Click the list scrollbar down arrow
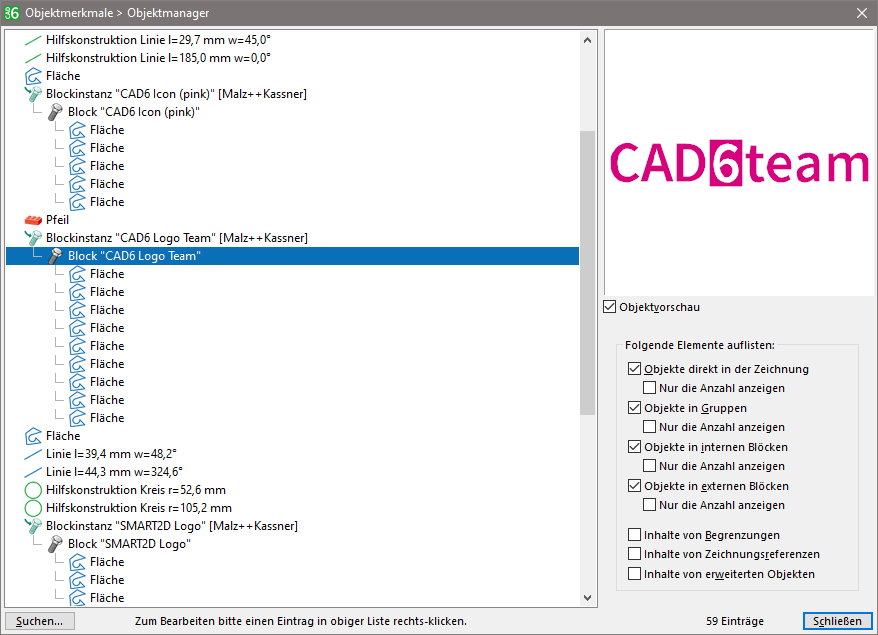 click(587, 597)
